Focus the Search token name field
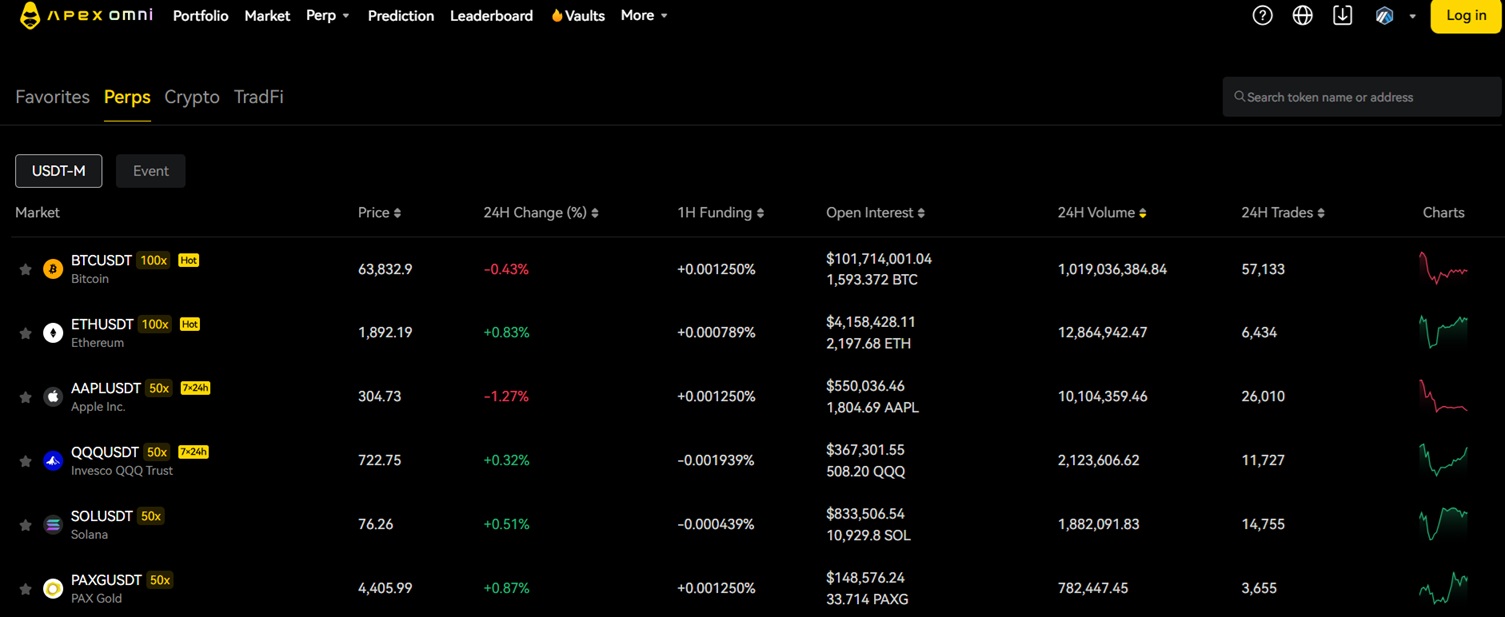The width and height of the screenshot is (1505, 617). click(x=1362, y=97)
